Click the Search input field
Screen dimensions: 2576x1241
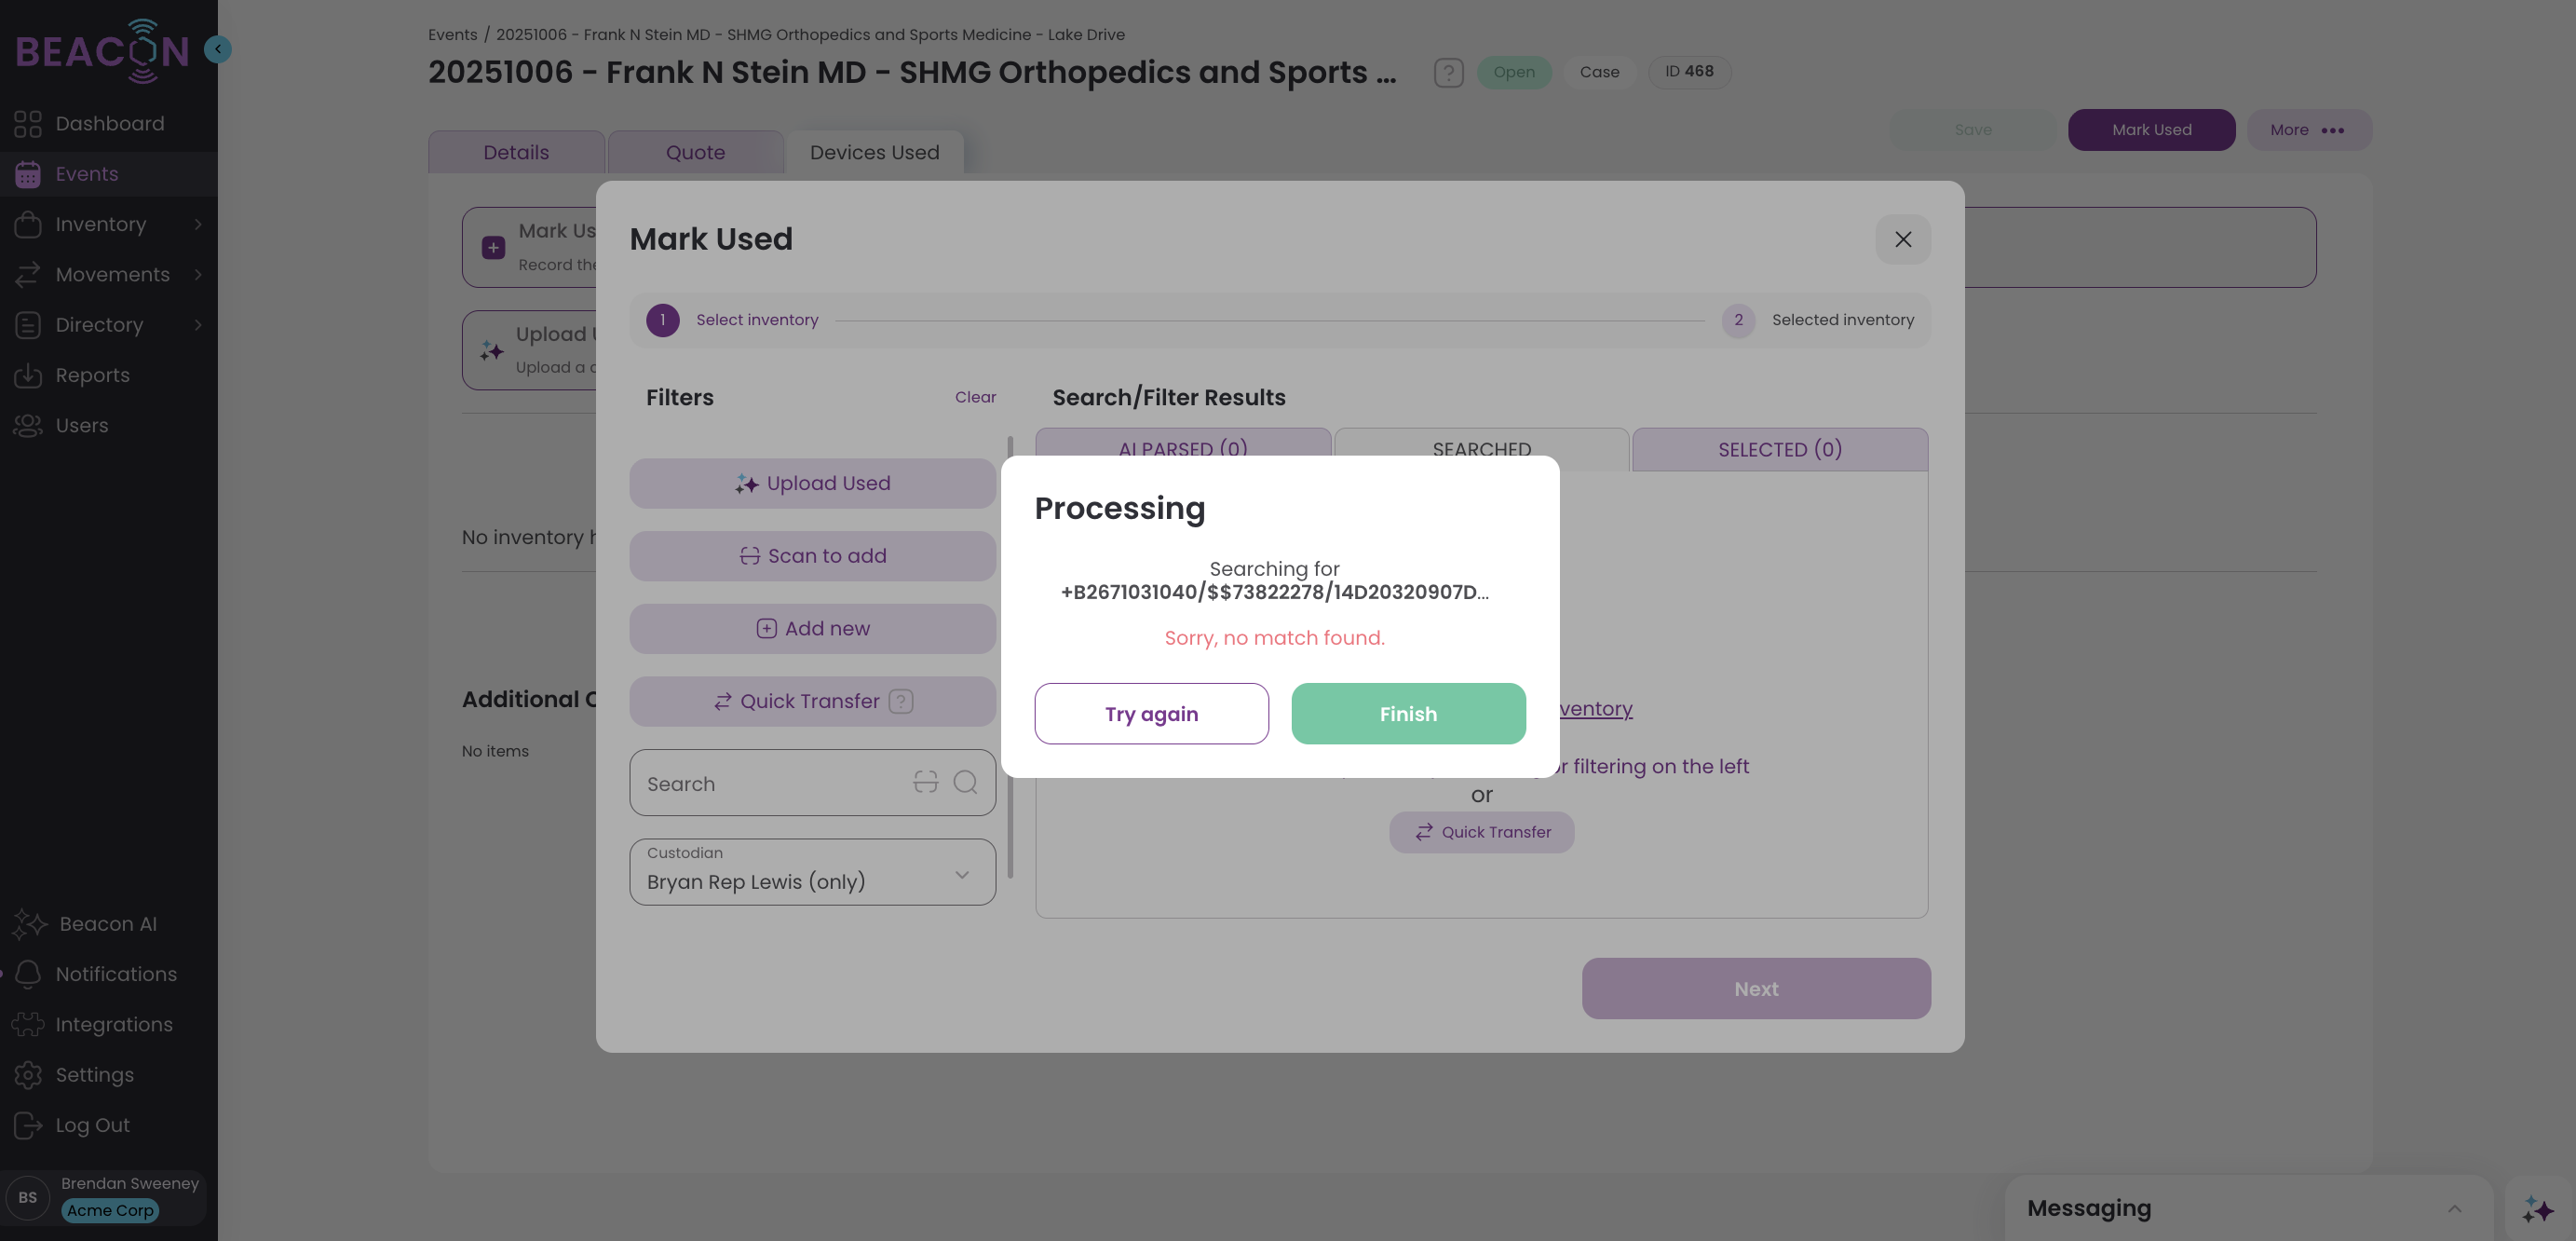pos(770,784)
